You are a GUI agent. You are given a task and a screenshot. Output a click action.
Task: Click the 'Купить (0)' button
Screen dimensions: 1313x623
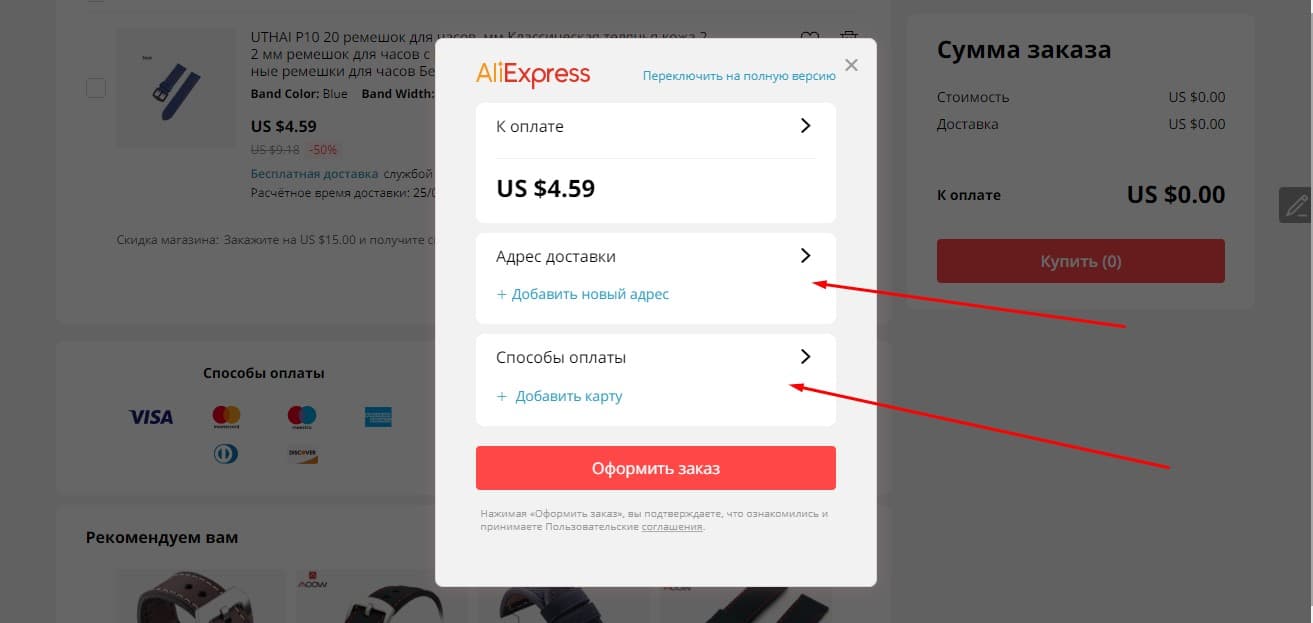[x=1081, y=261]
